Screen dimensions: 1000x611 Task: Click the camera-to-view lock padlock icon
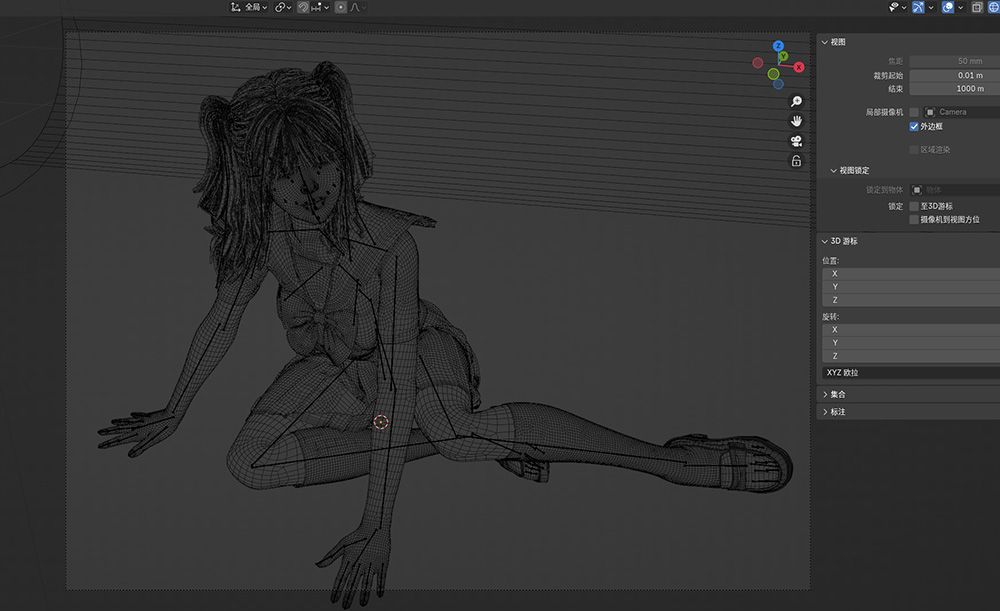tap(796, 161)
